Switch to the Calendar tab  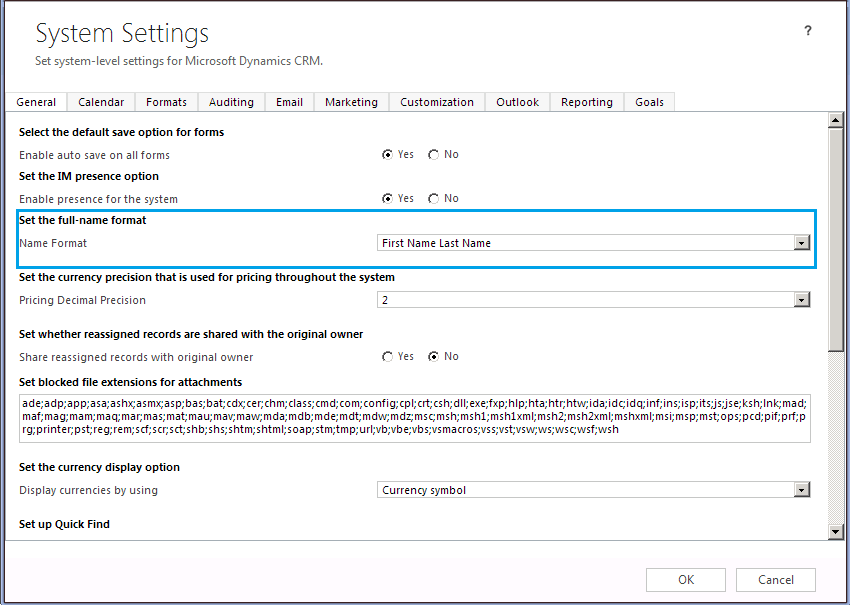point(101,101)
